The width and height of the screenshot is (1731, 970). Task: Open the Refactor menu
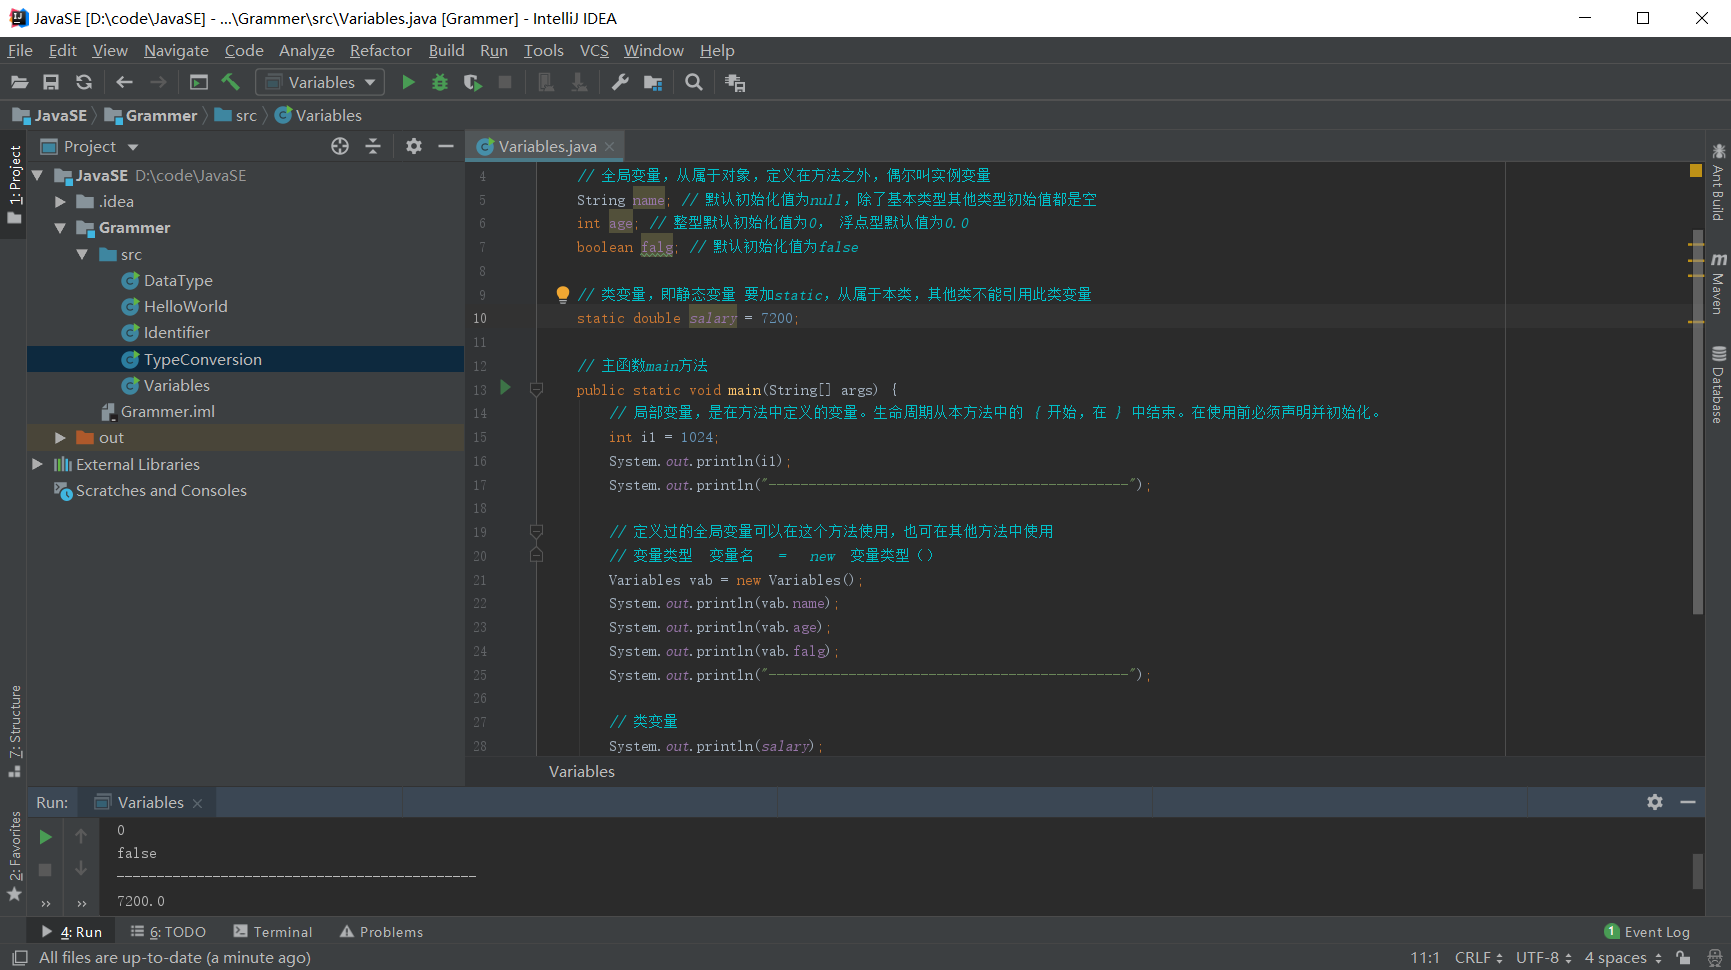click(x=380, y=51)
